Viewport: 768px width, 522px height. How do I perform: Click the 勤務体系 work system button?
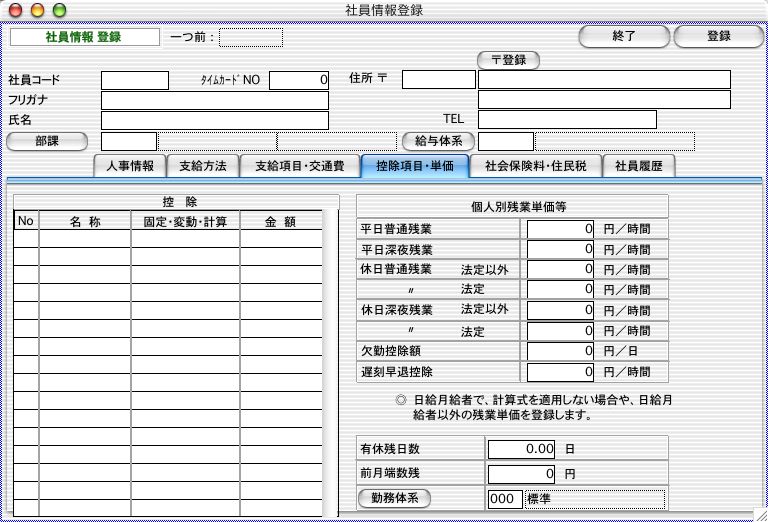coord(394,498)
